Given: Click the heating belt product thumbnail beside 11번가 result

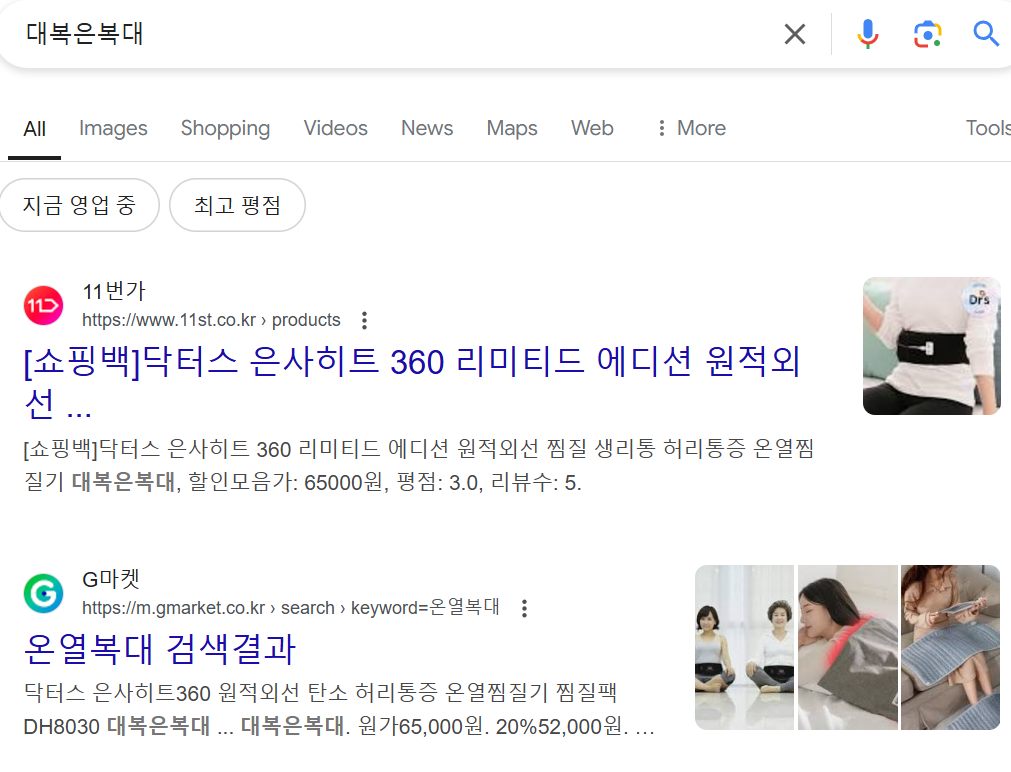Looking at the screenshot, I should [x=931, y=346].
